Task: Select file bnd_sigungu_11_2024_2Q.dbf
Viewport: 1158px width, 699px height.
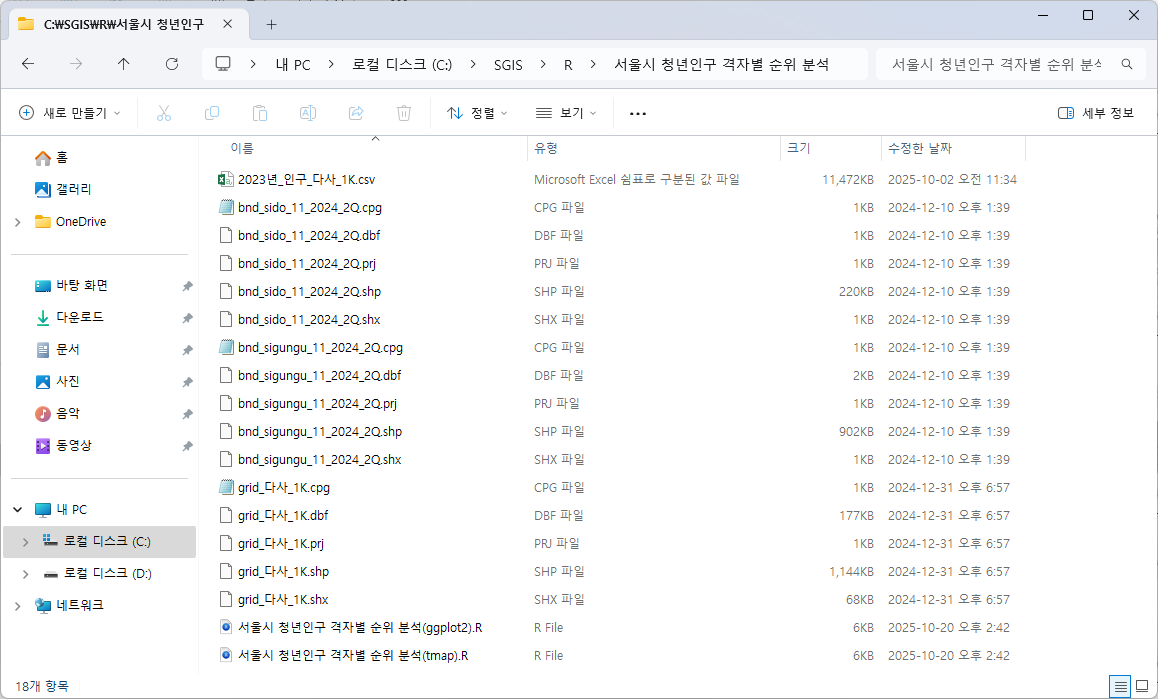Action: 319,375
